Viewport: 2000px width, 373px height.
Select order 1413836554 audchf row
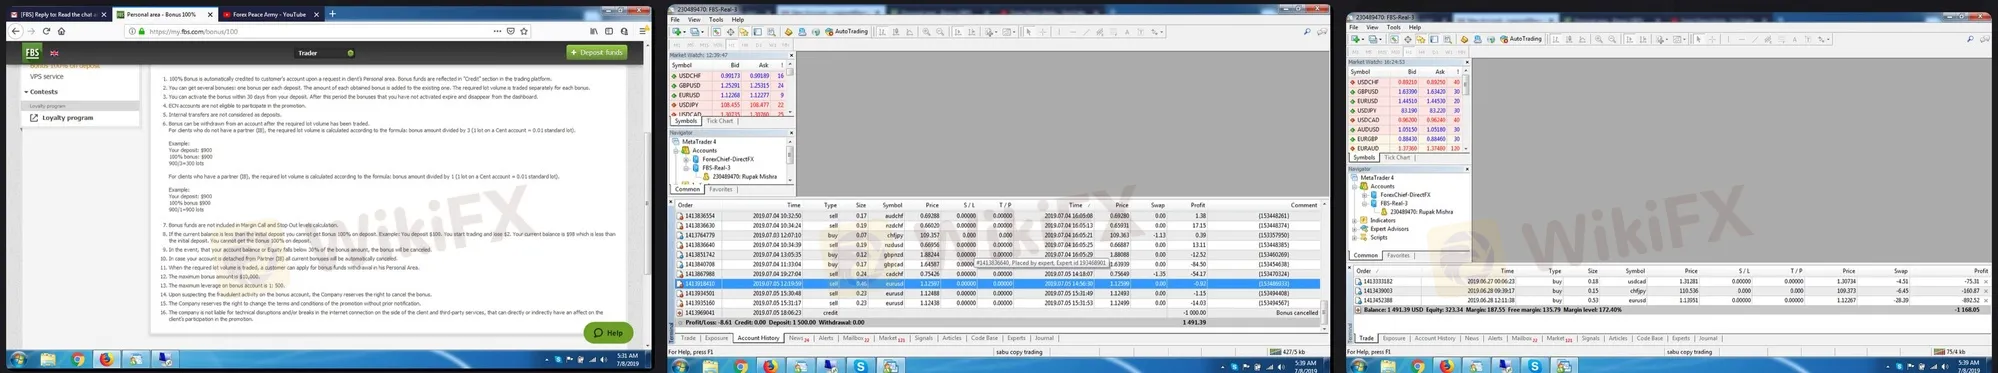pos(998,215)
